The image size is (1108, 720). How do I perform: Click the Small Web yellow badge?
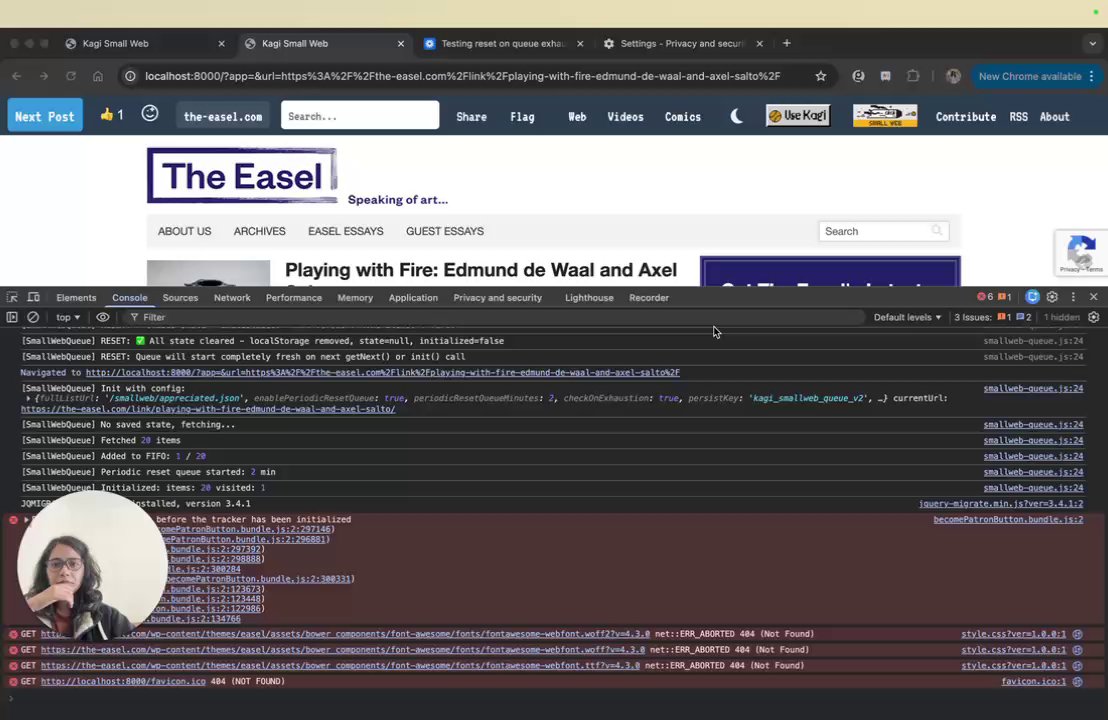(885, 115)
